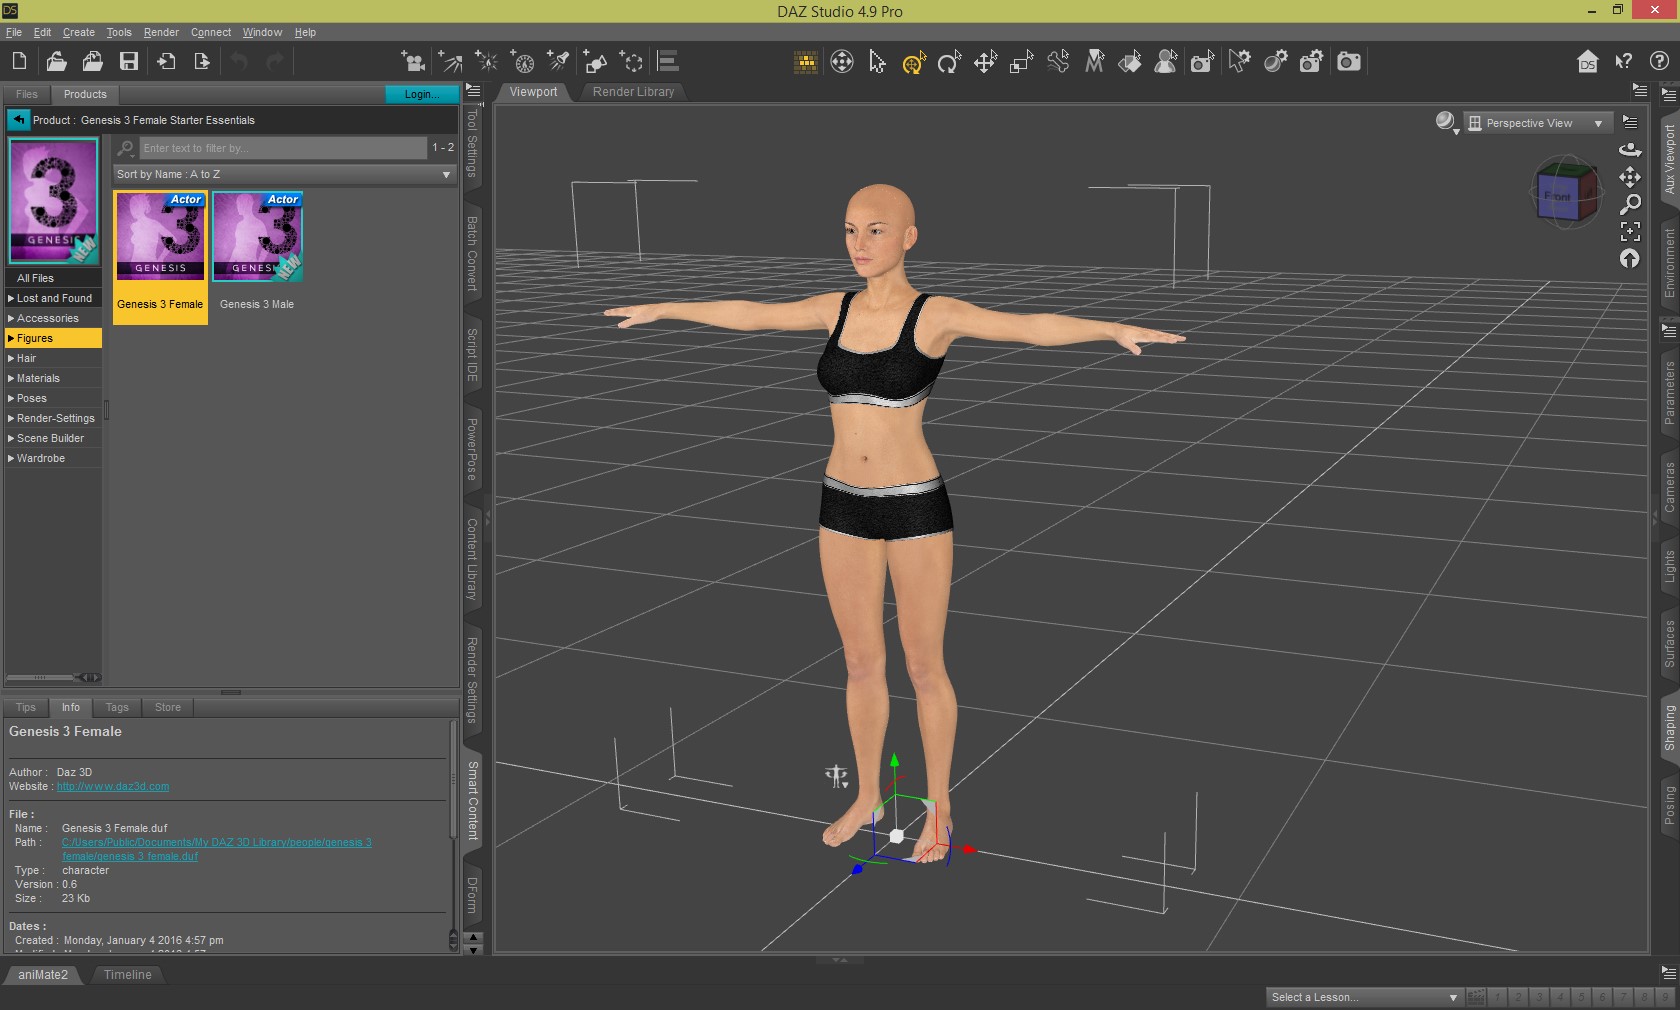Click the New scene icon

(19, 61)
